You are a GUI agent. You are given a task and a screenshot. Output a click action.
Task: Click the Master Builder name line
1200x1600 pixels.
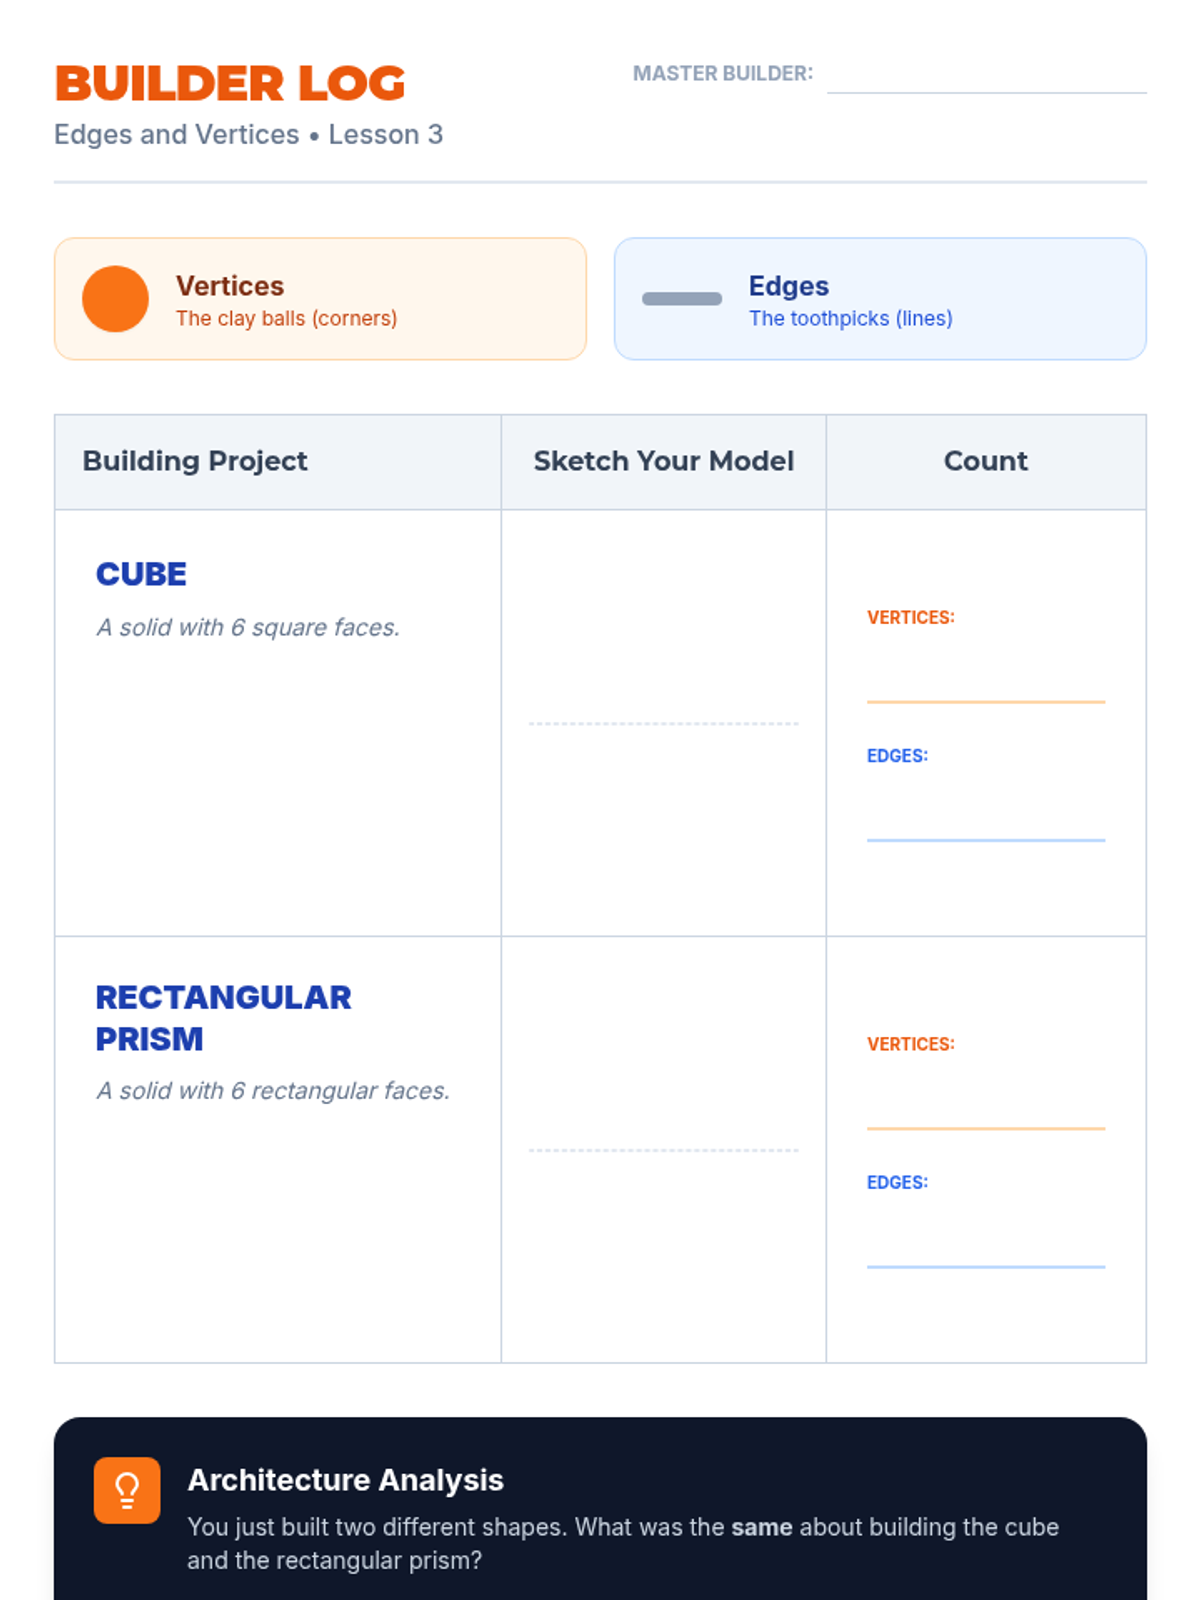pyautogui.click(x=986, y=80)
